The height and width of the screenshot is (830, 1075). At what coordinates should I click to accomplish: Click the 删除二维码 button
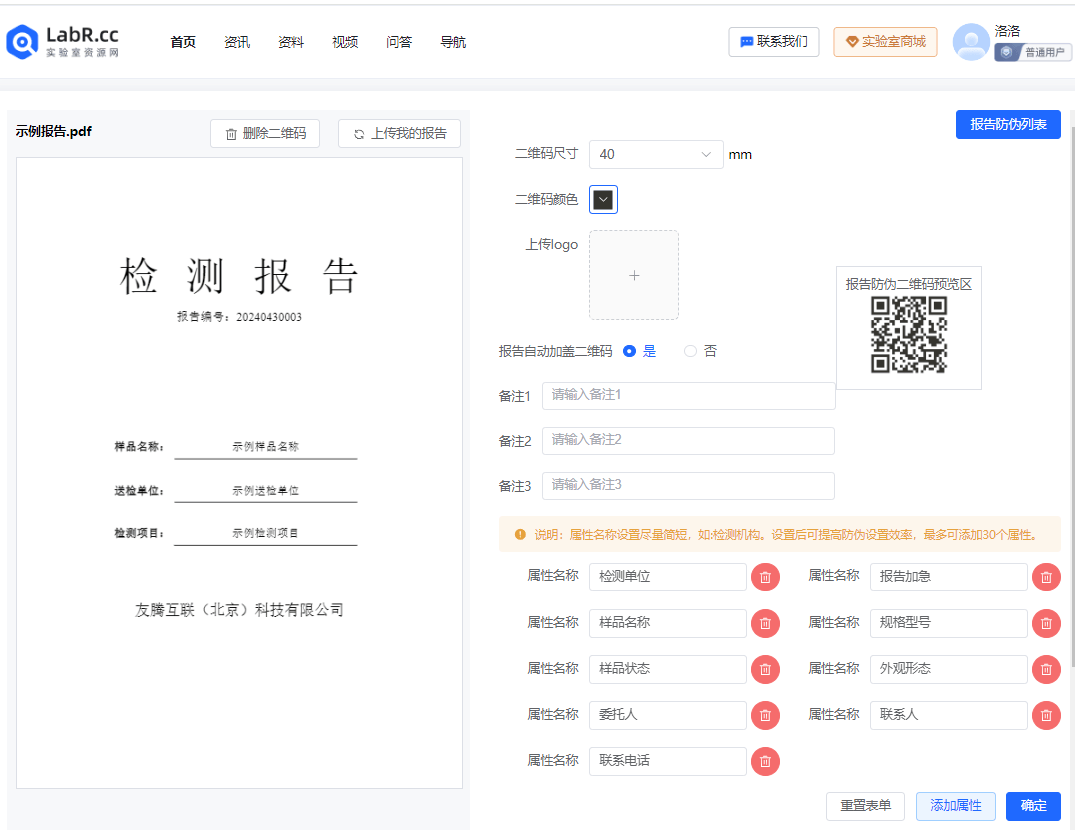265,133
